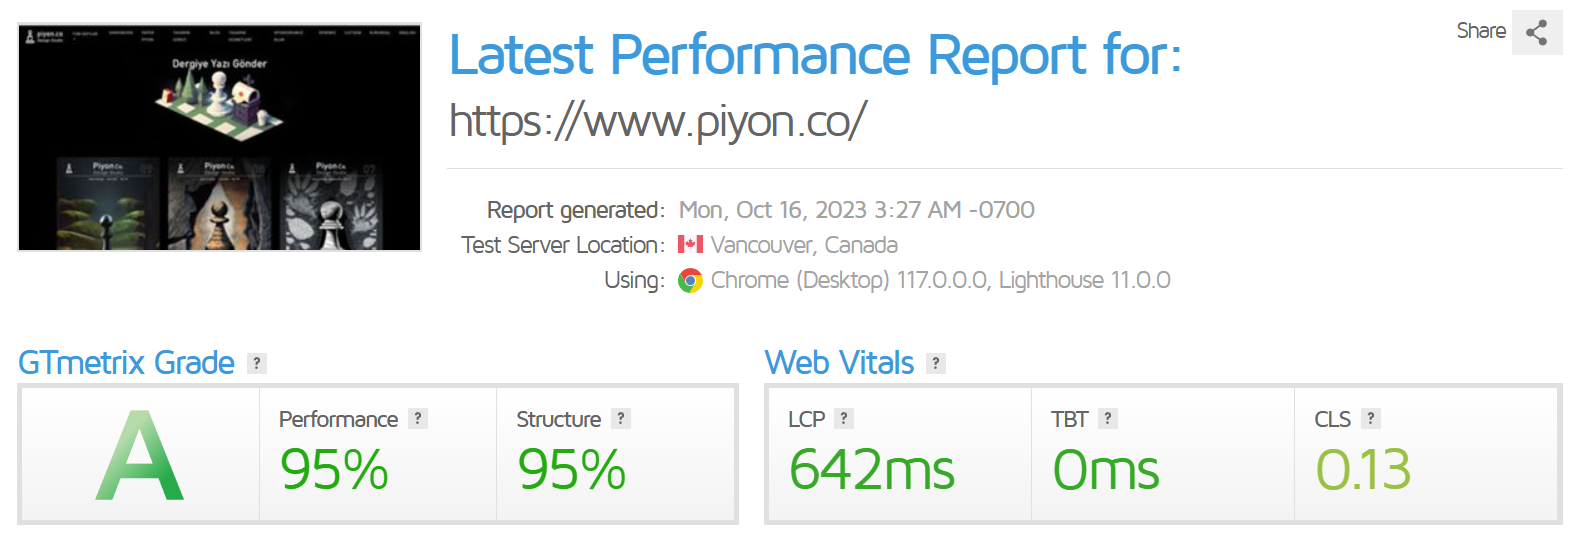1585x547 pixels.
Task: Click the 95% Performance score
Action: pyautogui.click(x=334, y=469)
